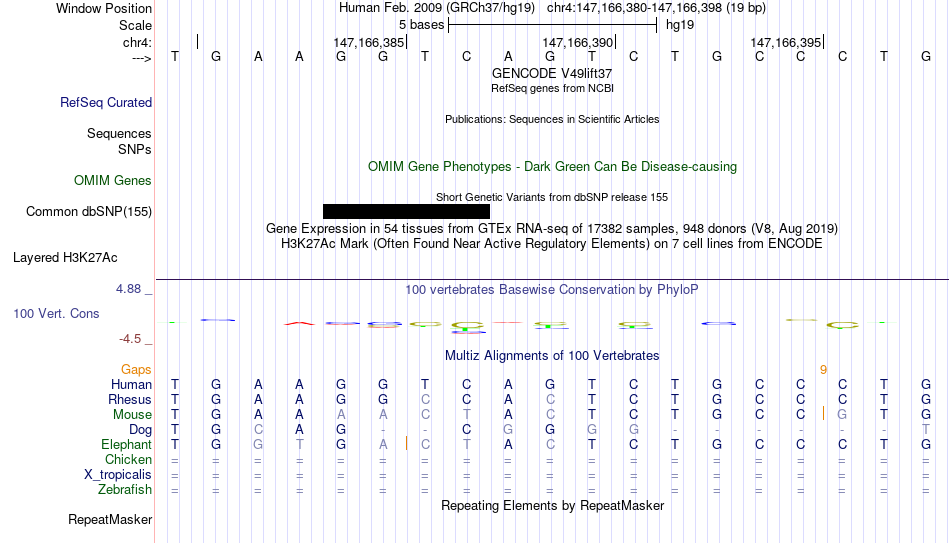
Task: Click the 147,166,385 coordinate label
Action: tap(368, 42)
